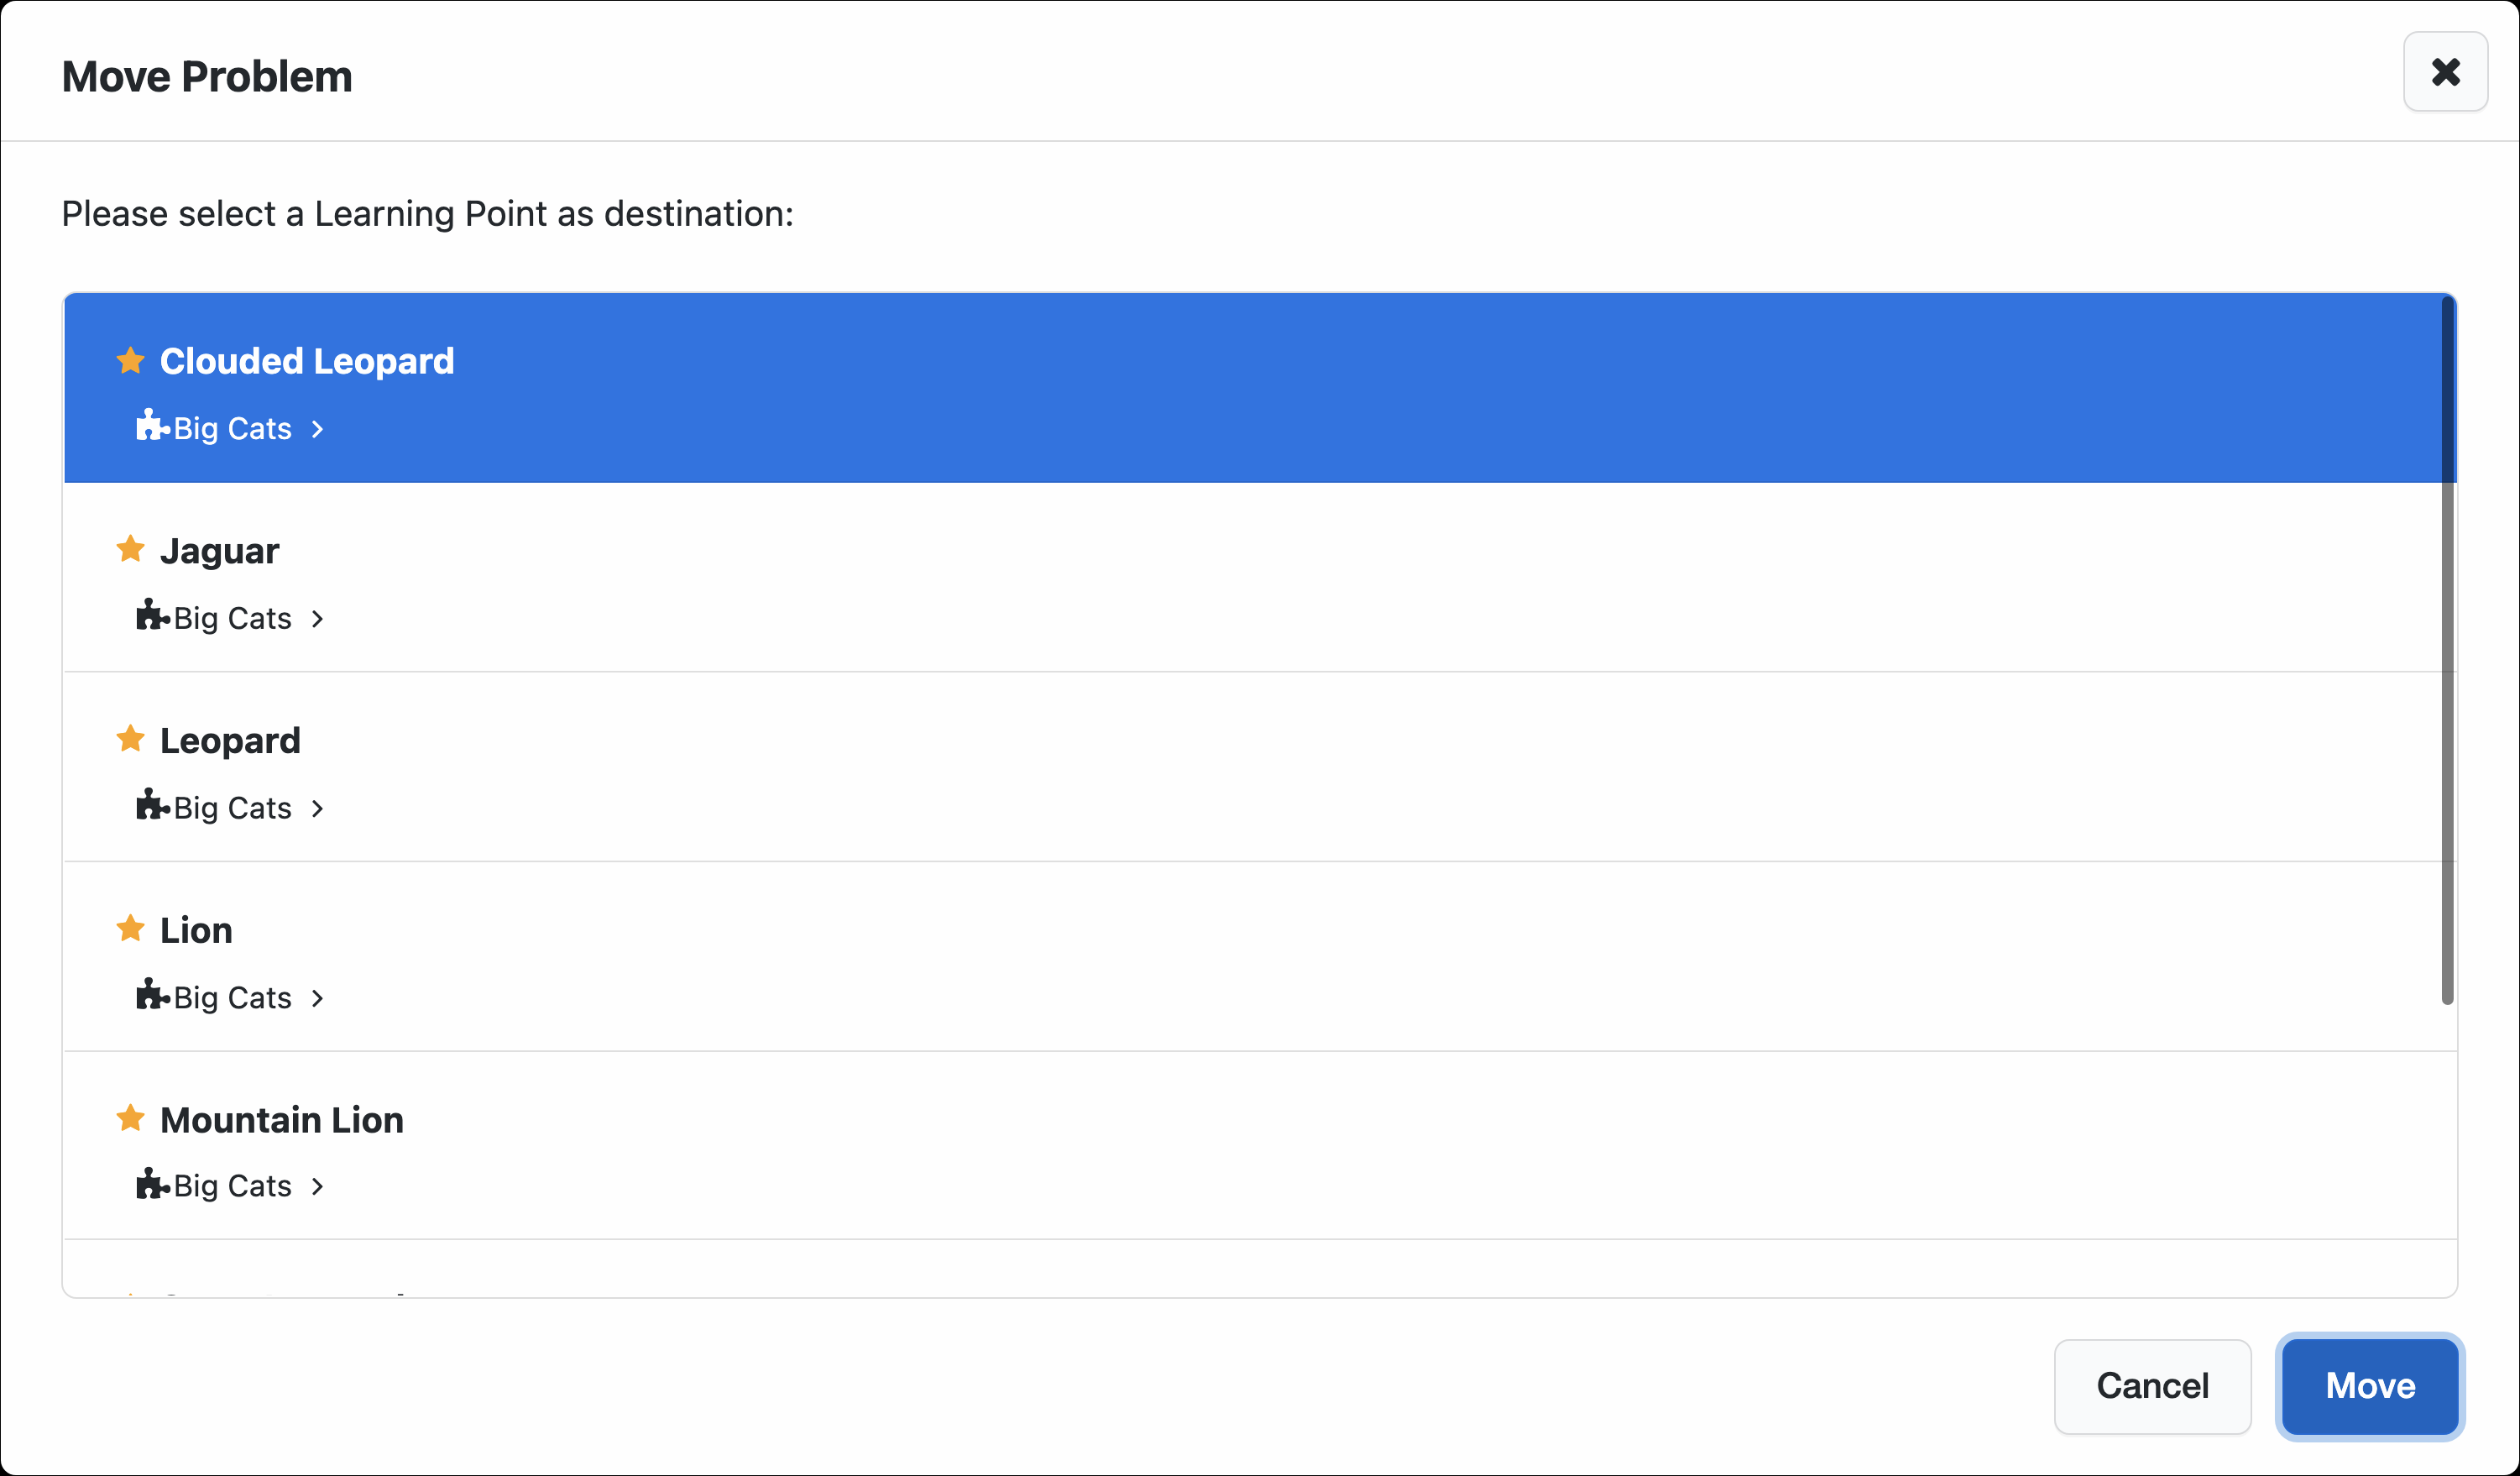Image resolution: width=2520 pixels, height=1476 pixels.
Task: Click the star icon next to Jaguar
Action: 130,549
